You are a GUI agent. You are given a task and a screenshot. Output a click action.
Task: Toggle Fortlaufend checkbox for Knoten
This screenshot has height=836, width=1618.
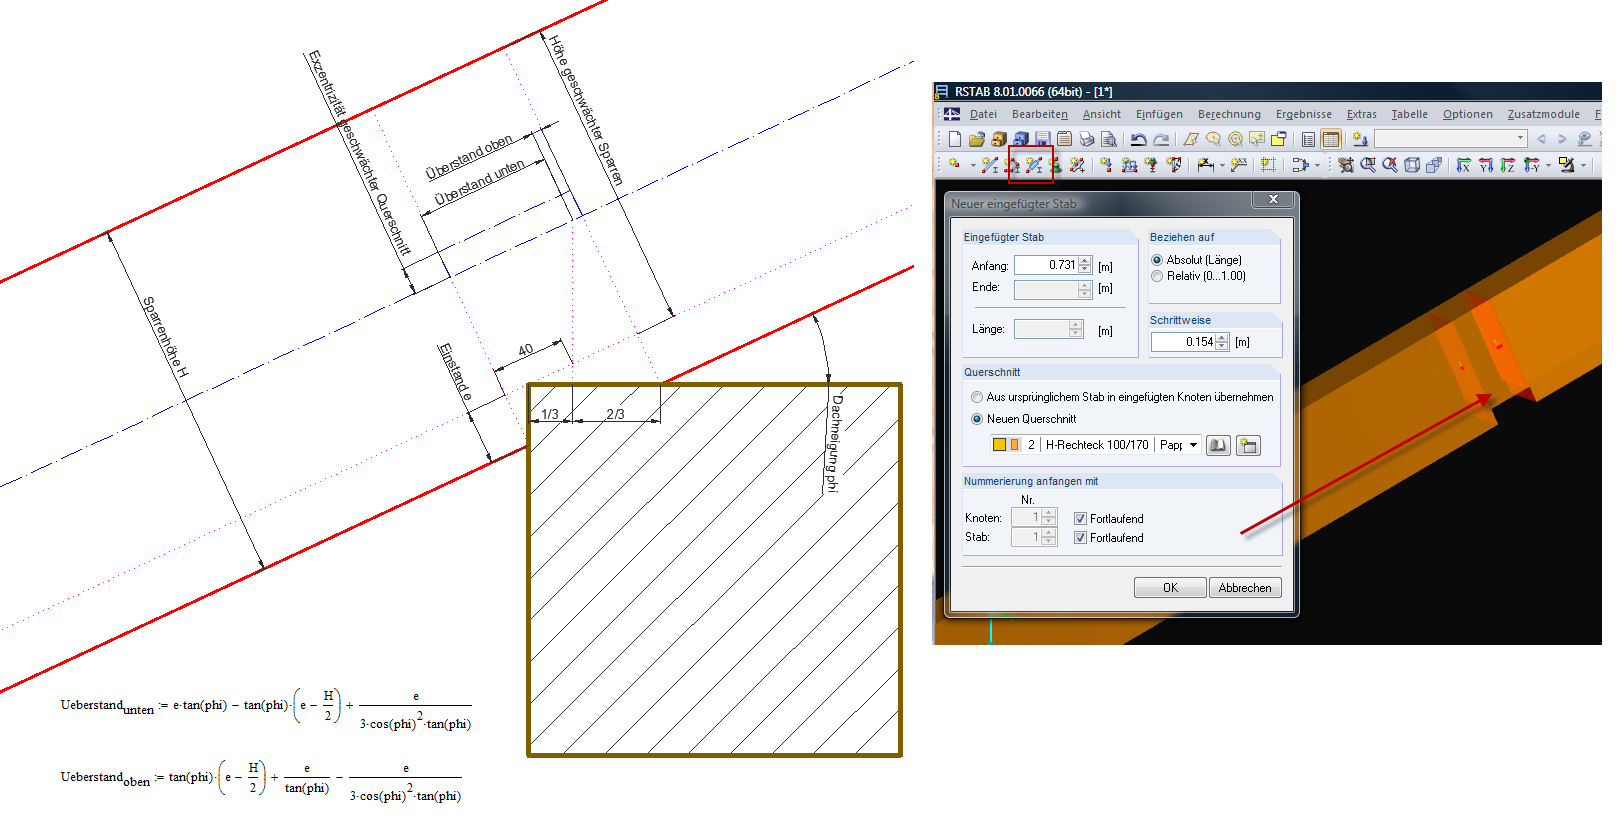click(1080, 519)
